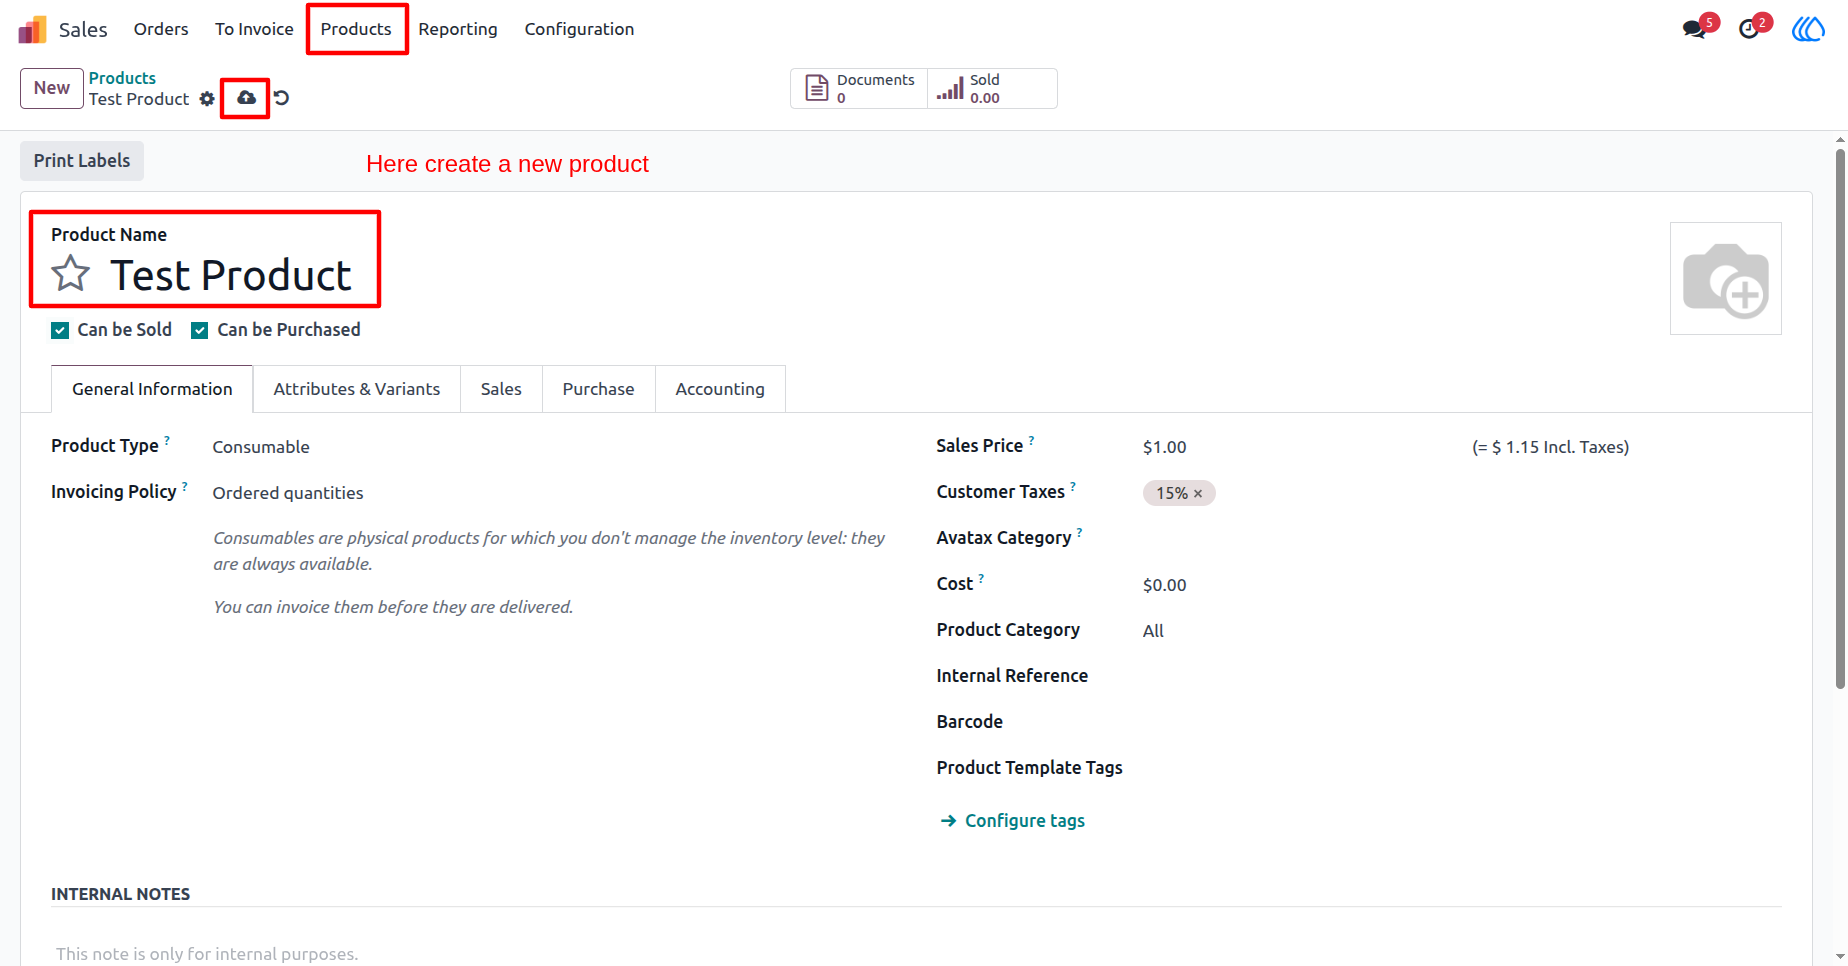Screen dimensions: 1848x966
Task: Open the Documents smart button
Action: [x=859, y=89]
